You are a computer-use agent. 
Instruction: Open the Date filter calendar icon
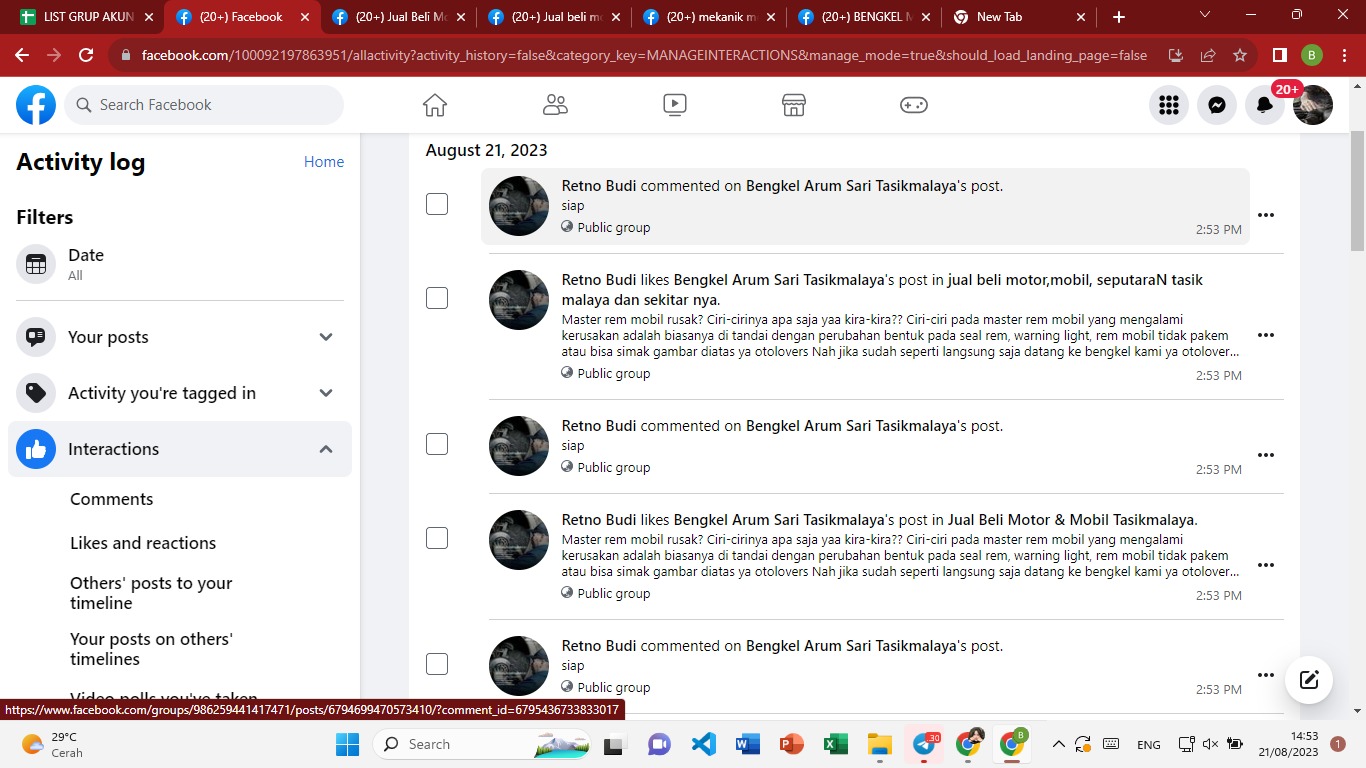(36, 265)
